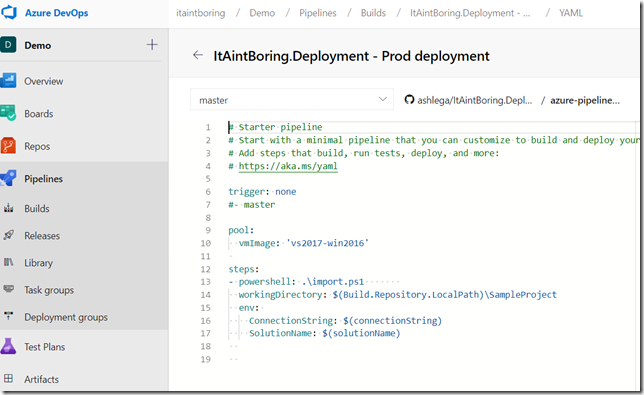
Task: Click line number 5 in the gutter
Action: tap(208, 179)
